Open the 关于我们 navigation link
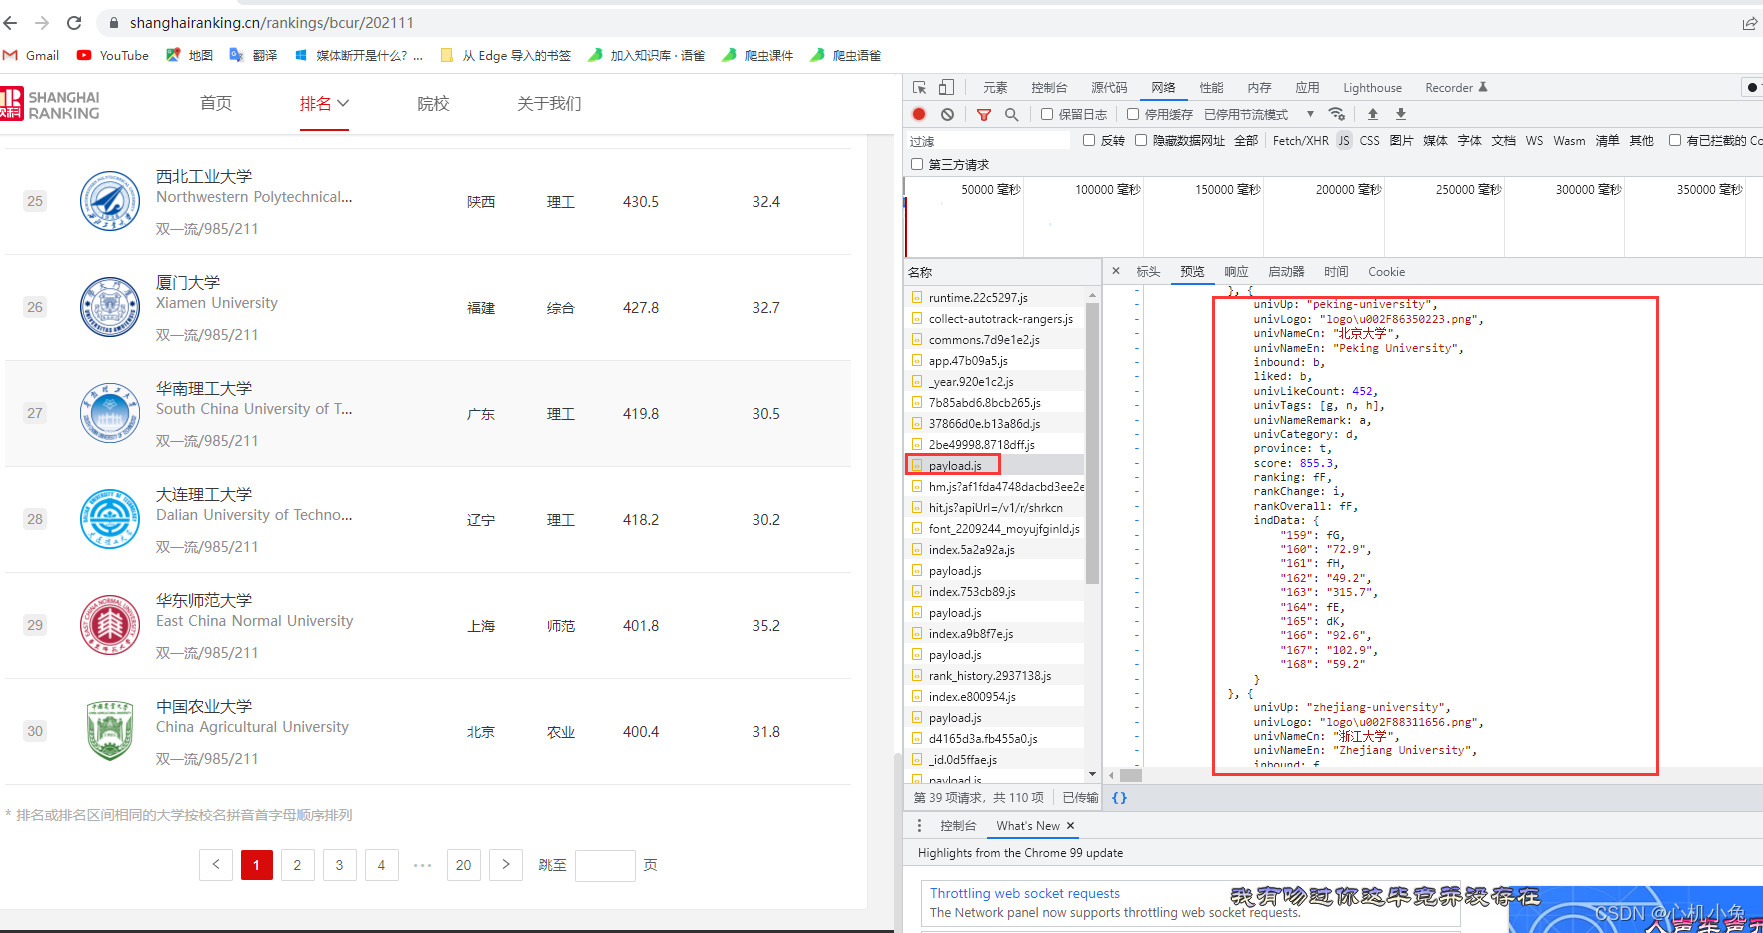 pos(549,103)
